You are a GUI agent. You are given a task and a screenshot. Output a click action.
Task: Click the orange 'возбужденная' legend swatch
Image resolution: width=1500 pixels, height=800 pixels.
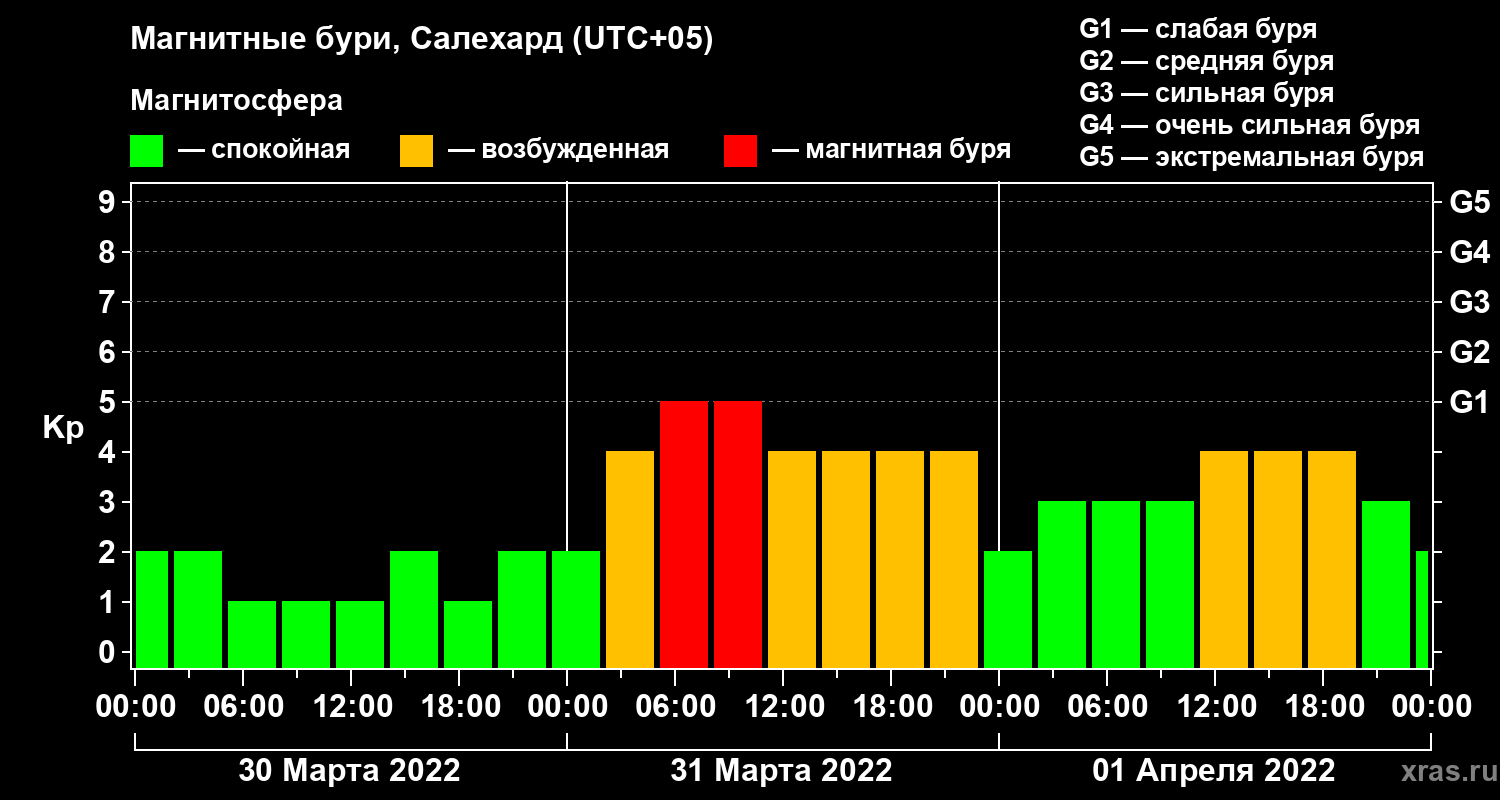click(416, 151)
